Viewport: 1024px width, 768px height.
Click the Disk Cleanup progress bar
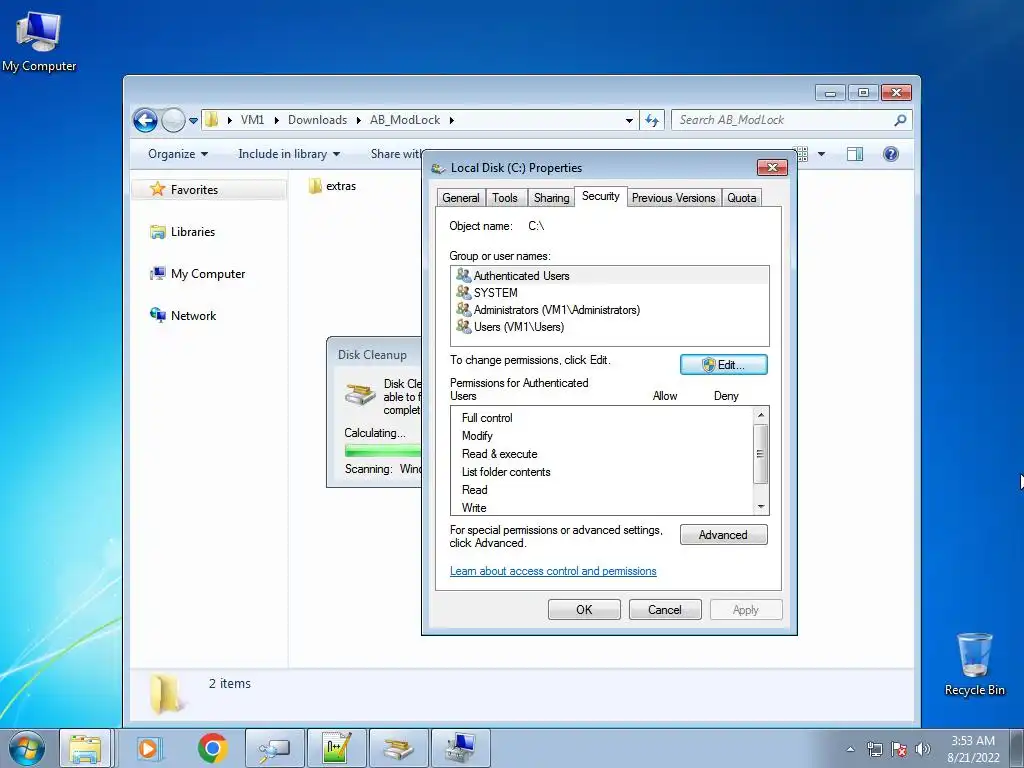[383, 450]
